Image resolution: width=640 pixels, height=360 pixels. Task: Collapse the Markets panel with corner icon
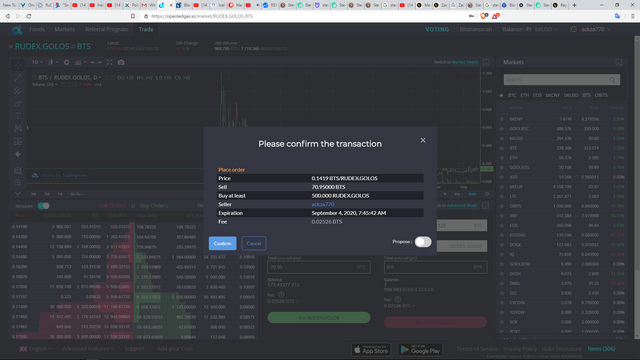[x=619, y=62]
